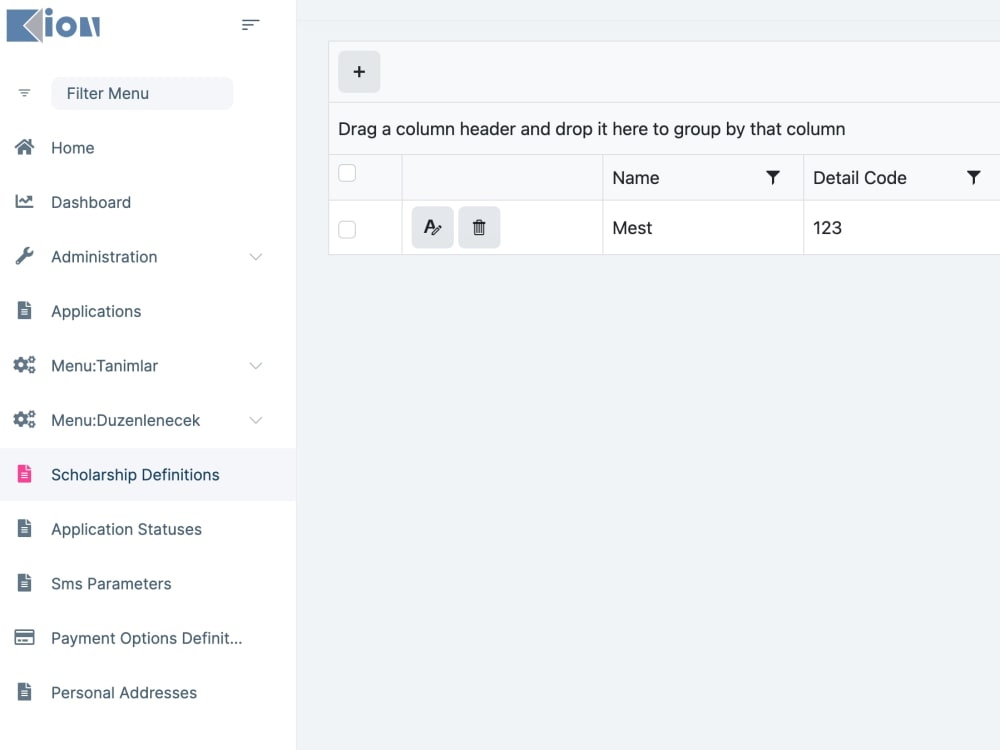
Task: Go to Dashboard page
Action: (x=91, y=202)
